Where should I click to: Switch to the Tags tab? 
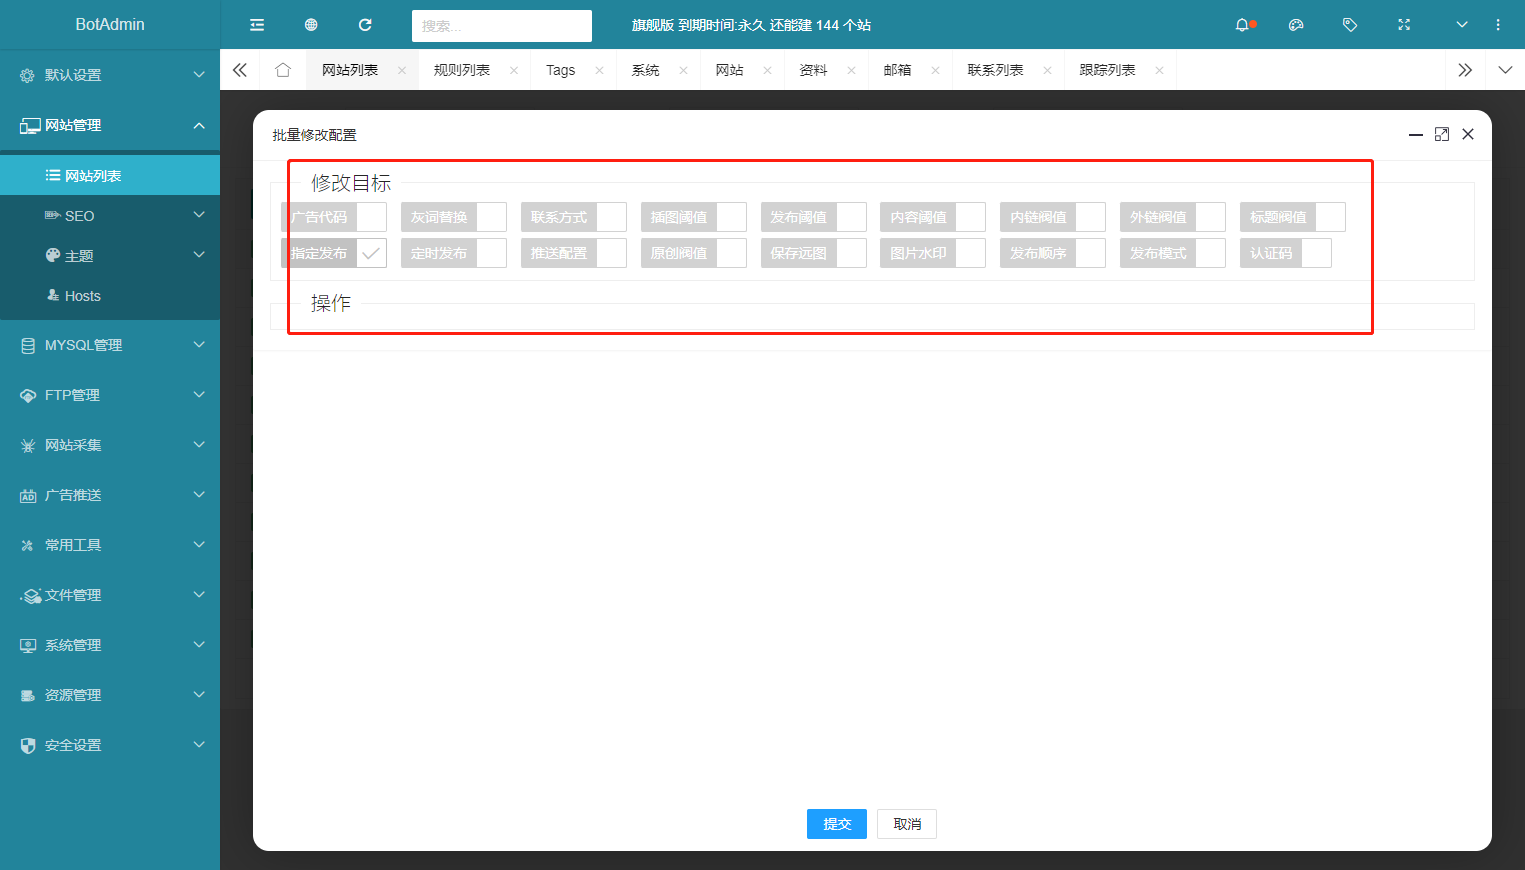point(560,70)
